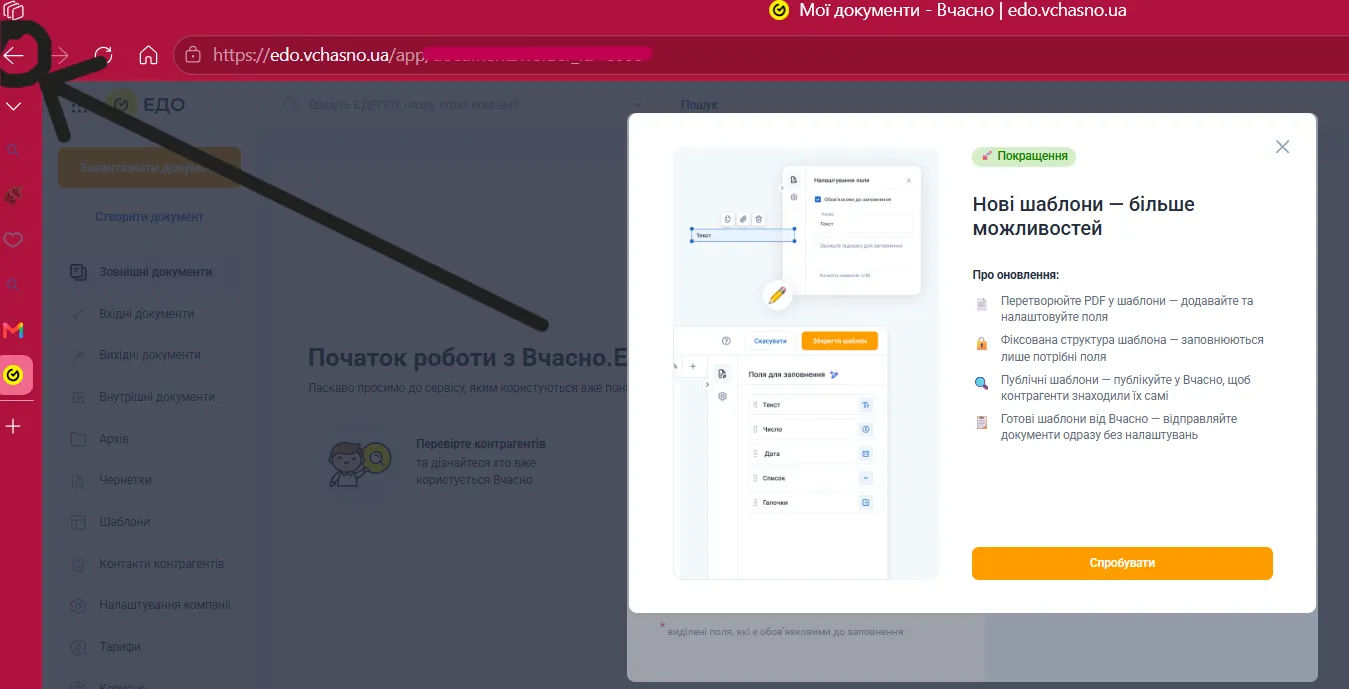This screenshot has width=1349, height=689.
Task: Open the tab stack icon at top-left corner
Action: pyautogui.click(x=14, y=11)
